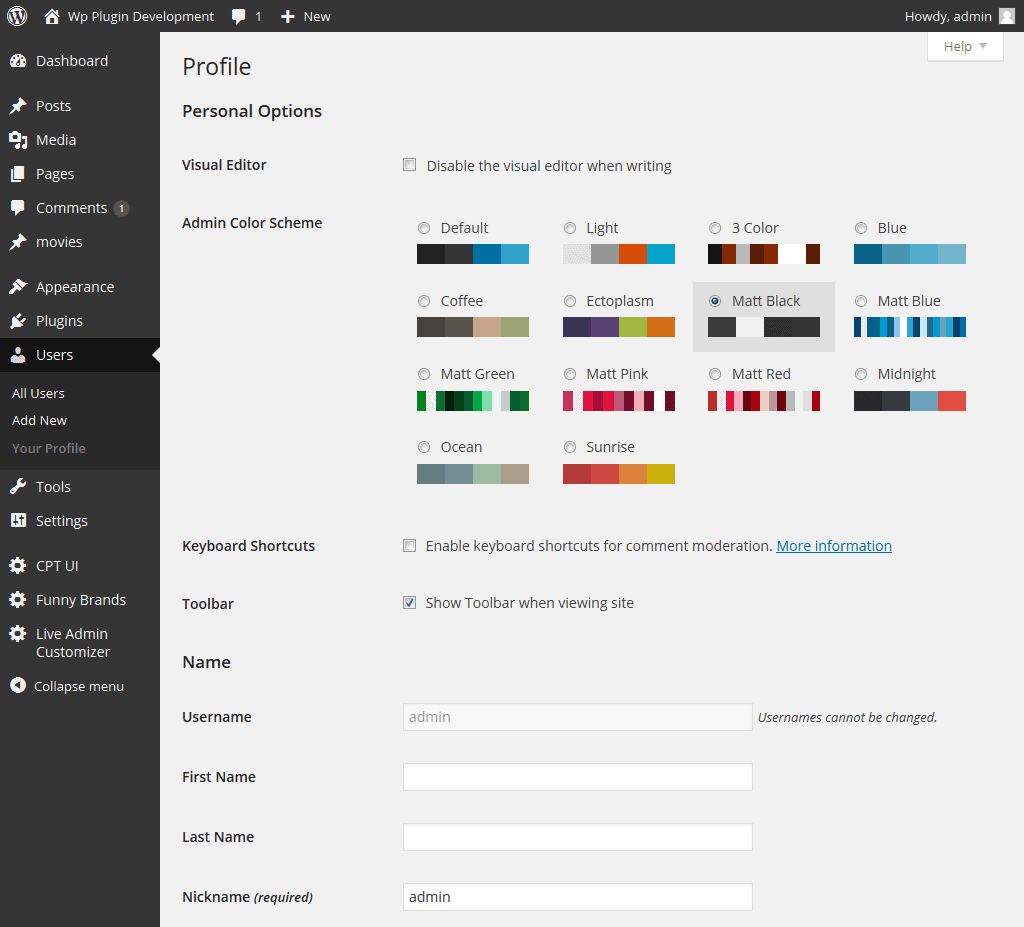Click the Appearance paintbrush icon

coord(18,287)
